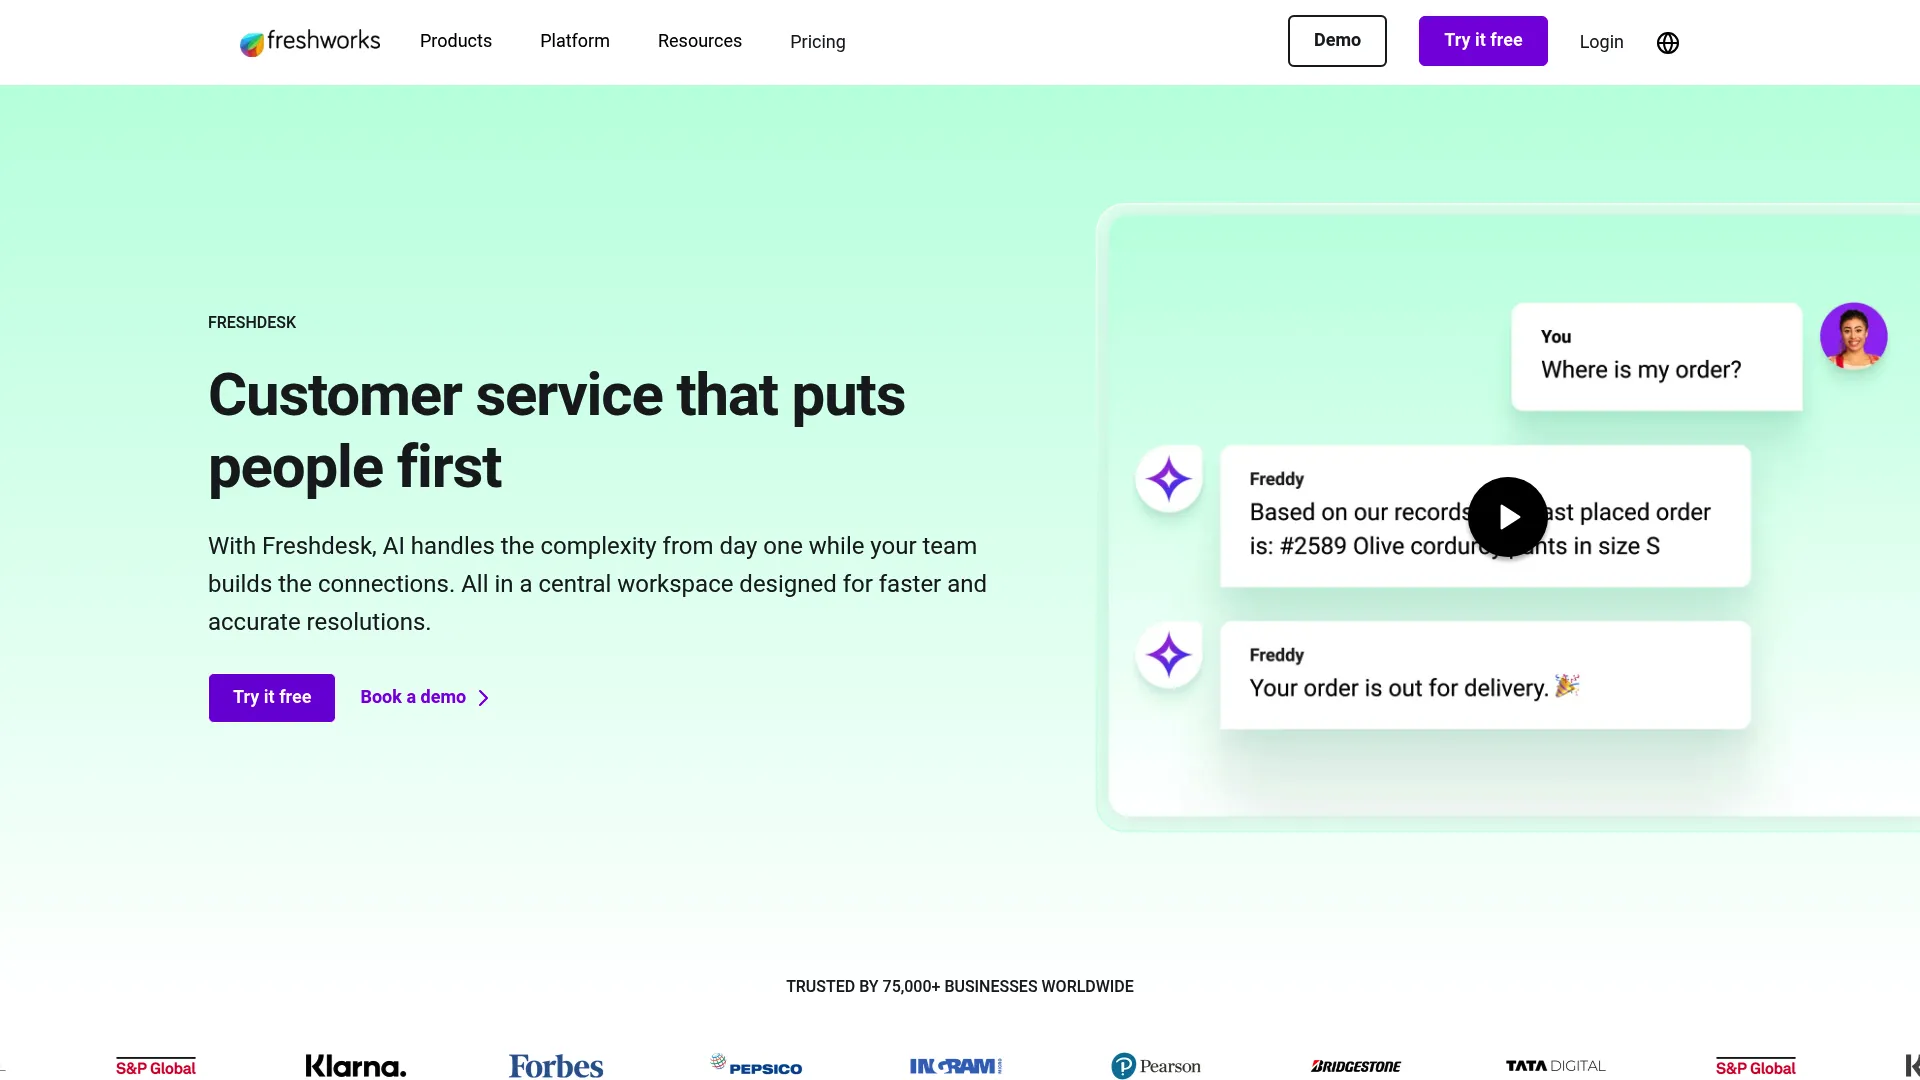The height and width of the screenshot is (1080, 1920).
Task: Click the Forbes logo
Action: pos(555,1066)
